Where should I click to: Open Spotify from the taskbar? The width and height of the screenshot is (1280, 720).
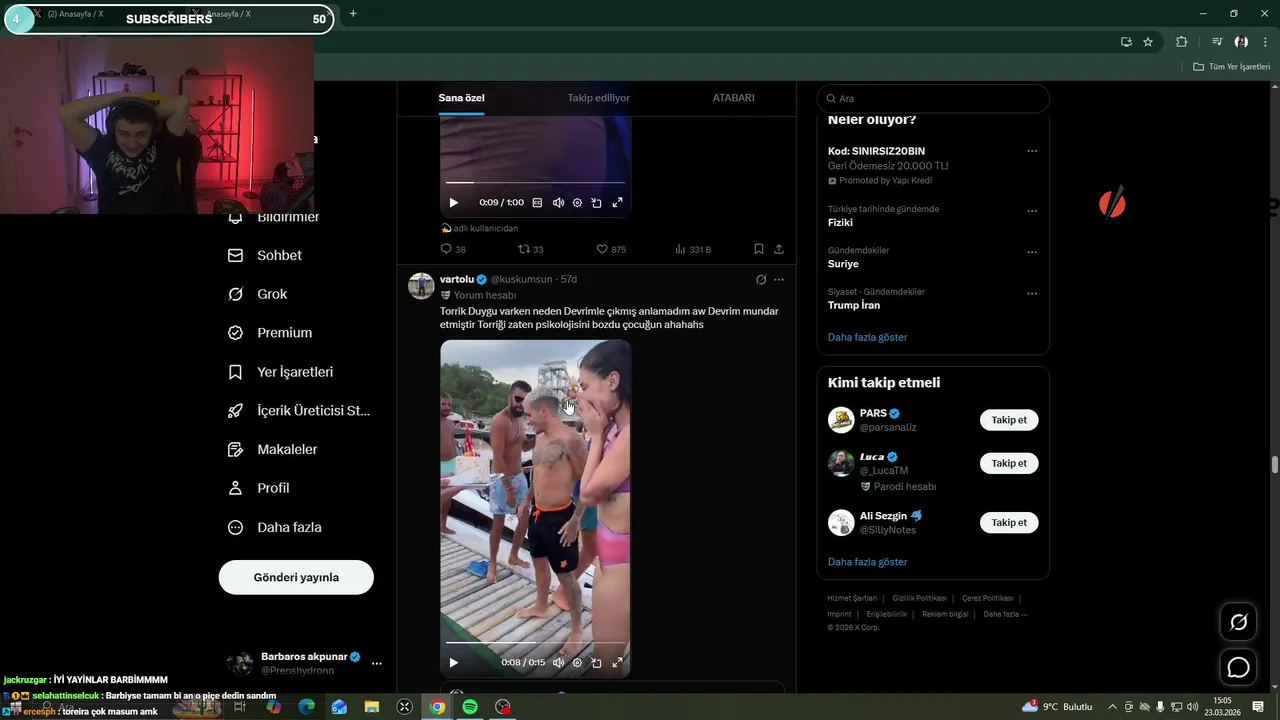[470, 707]
